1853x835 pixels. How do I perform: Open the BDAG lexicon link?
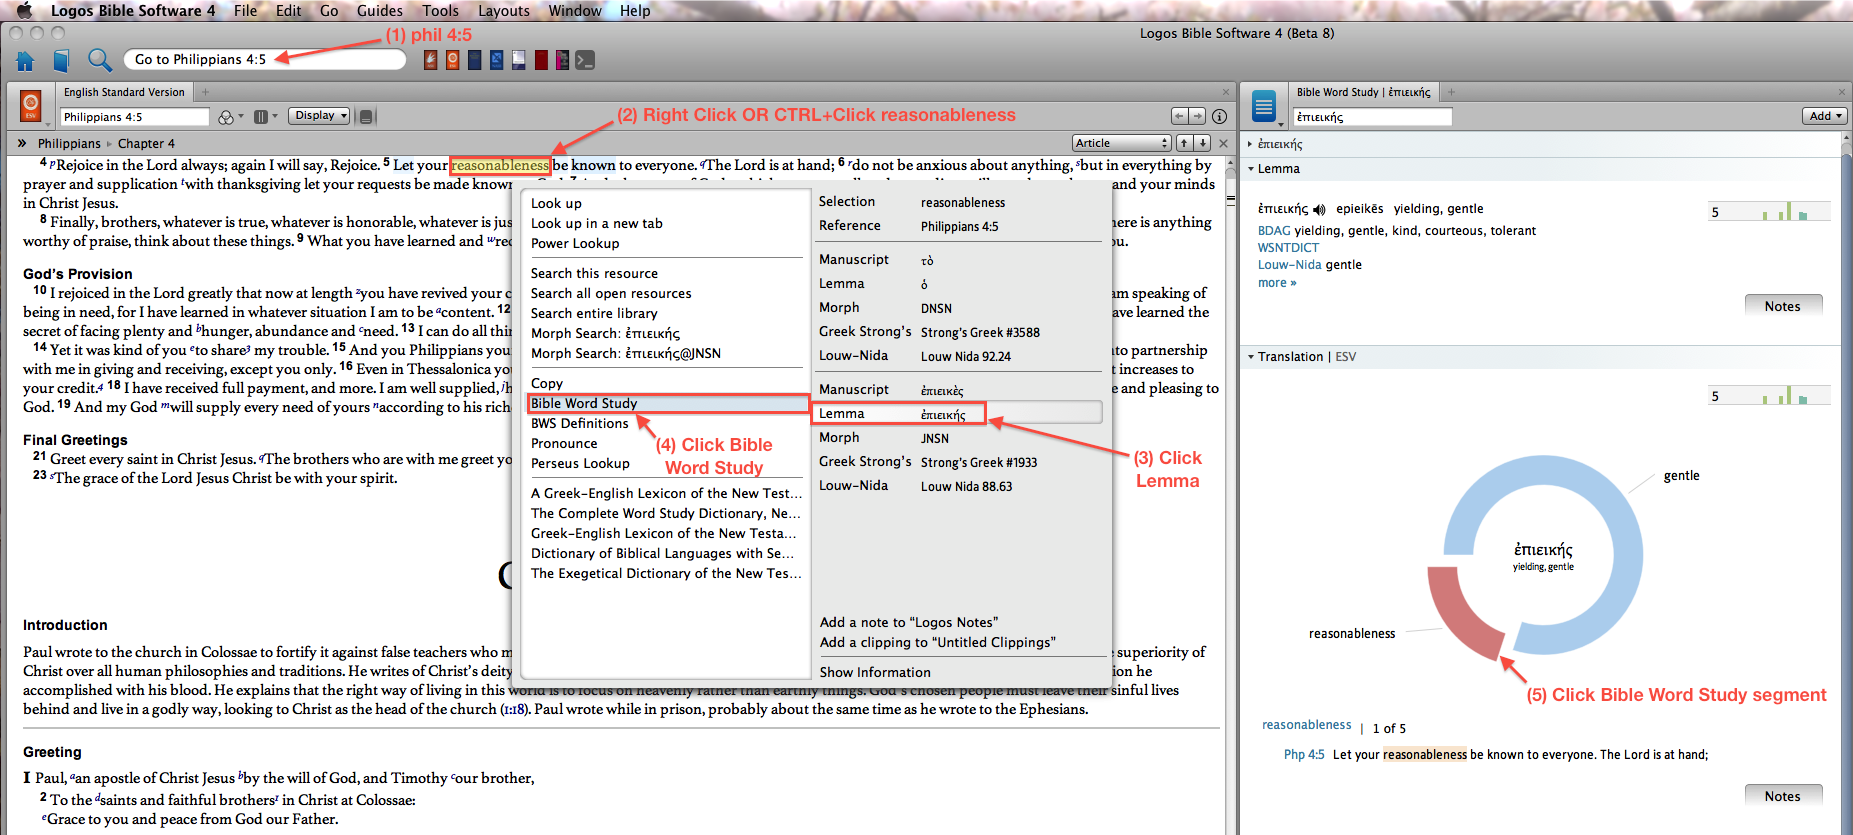coord(1274,231)
